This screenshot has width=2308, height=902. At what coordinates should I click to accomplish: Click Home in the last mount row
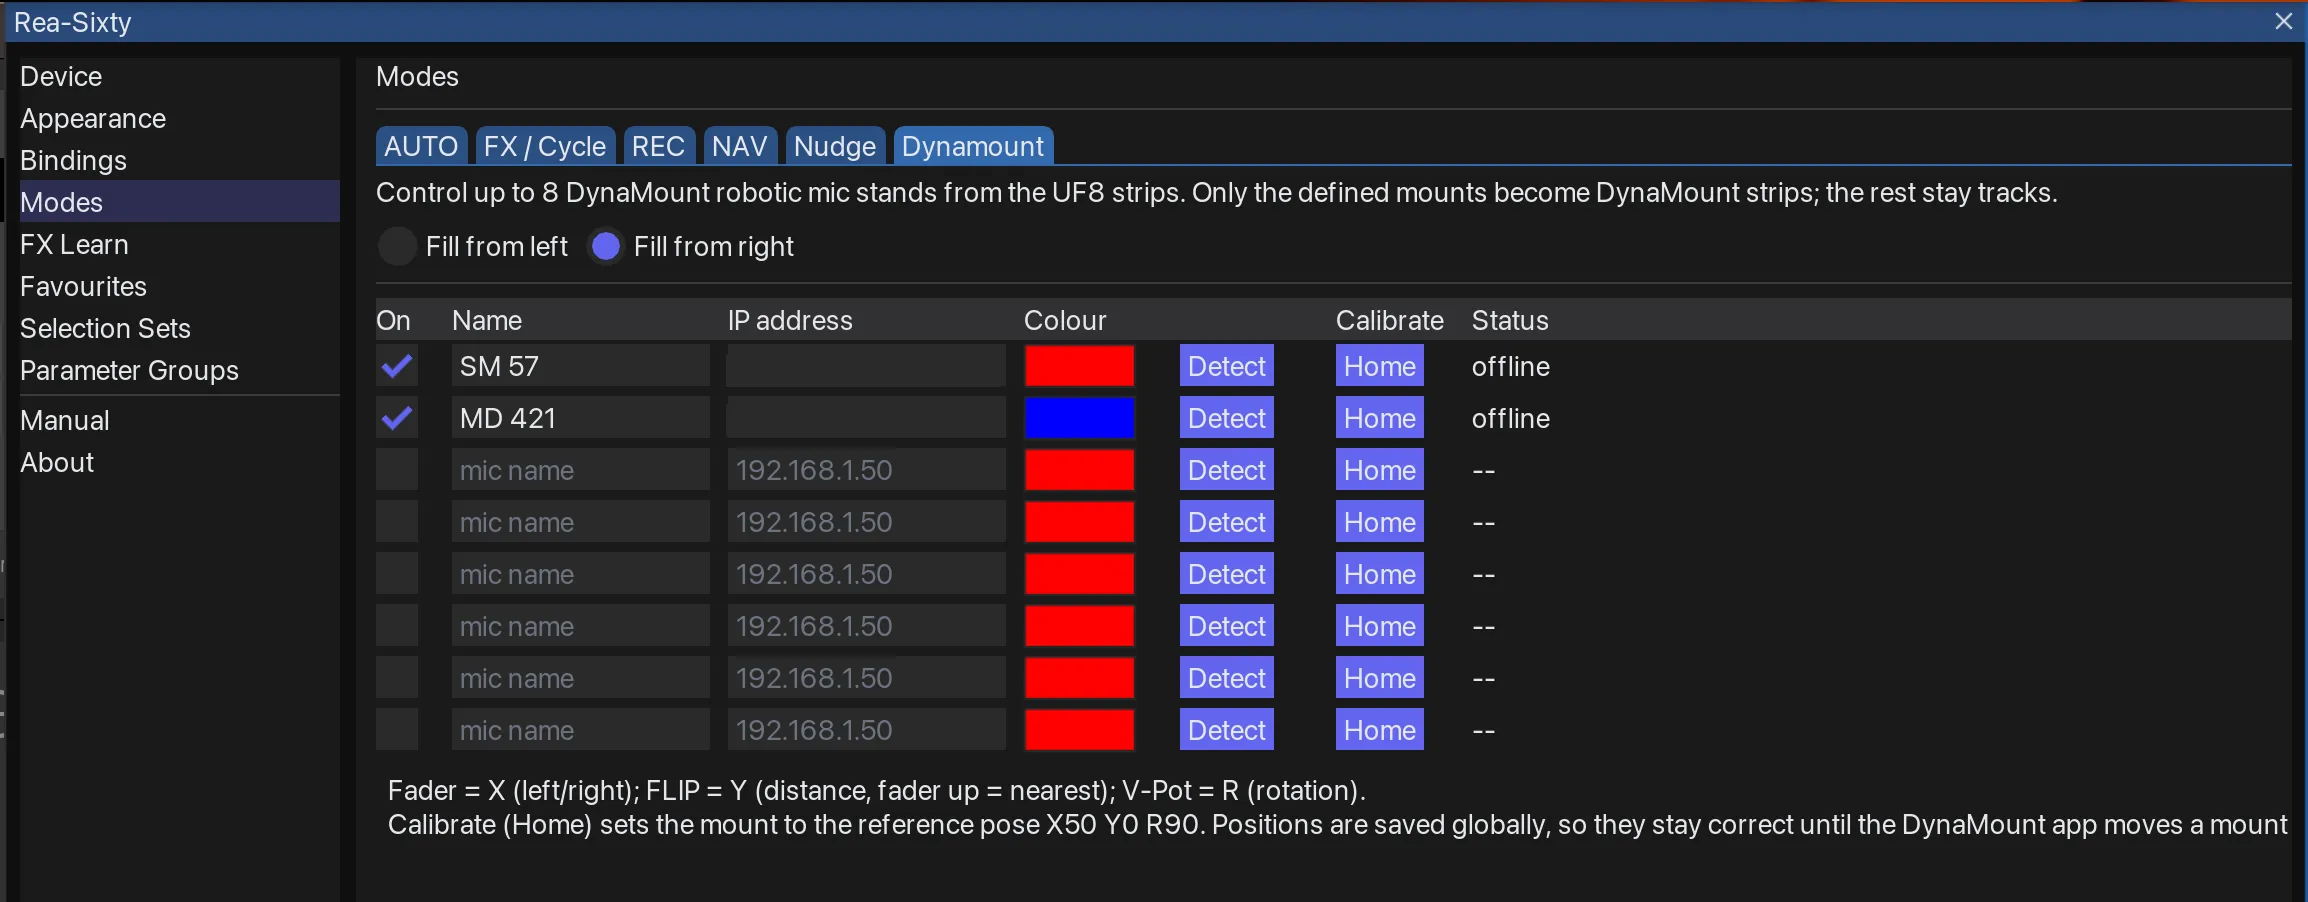[x=1380, y=730]
